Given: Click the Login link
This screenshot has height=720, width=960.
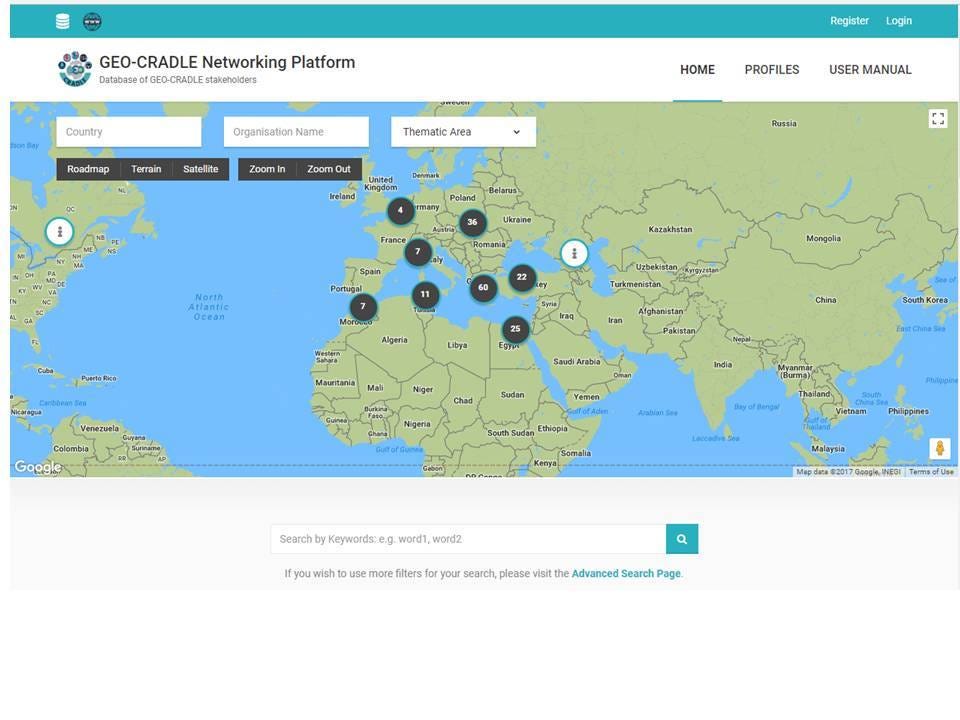Looking at the screenshot, I should (x=899, y=21).
